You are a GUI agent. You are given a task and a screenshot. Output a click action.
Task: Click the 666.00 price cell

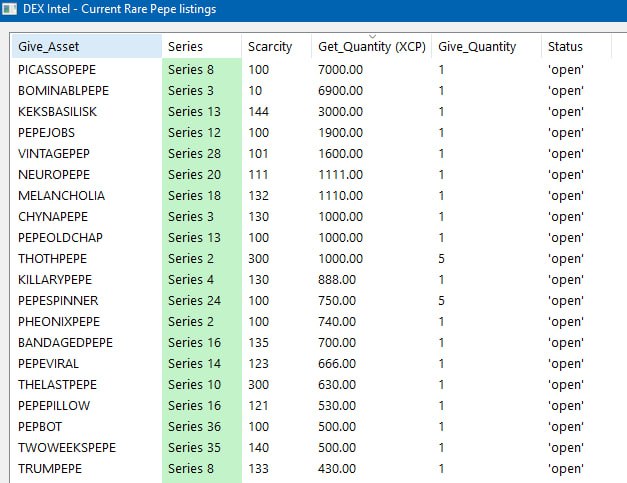[337, 363]
